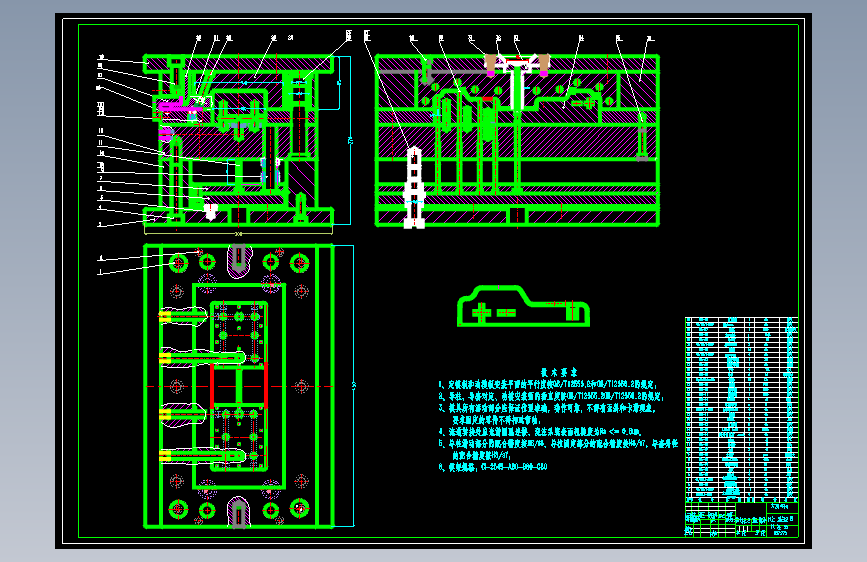
Task: Click the title block below the parts list
Action: pos(741,519)
